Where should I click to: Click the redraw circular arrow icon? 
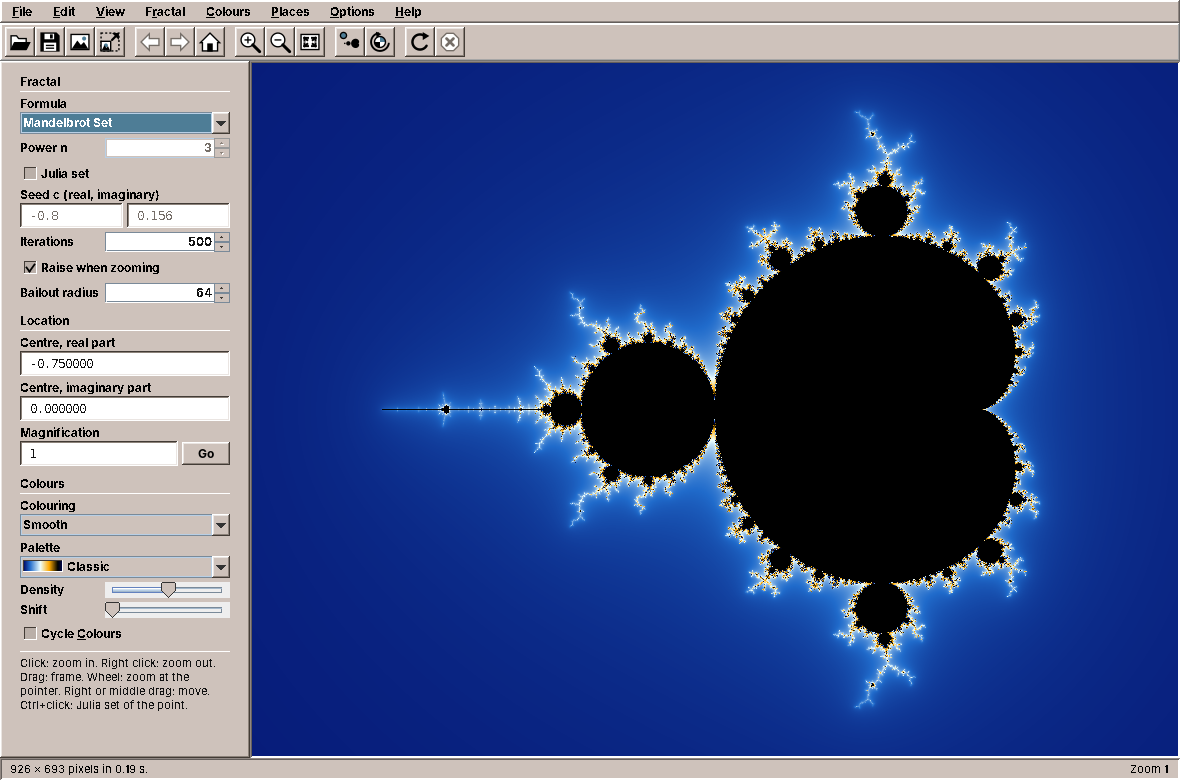pos(420,42)
